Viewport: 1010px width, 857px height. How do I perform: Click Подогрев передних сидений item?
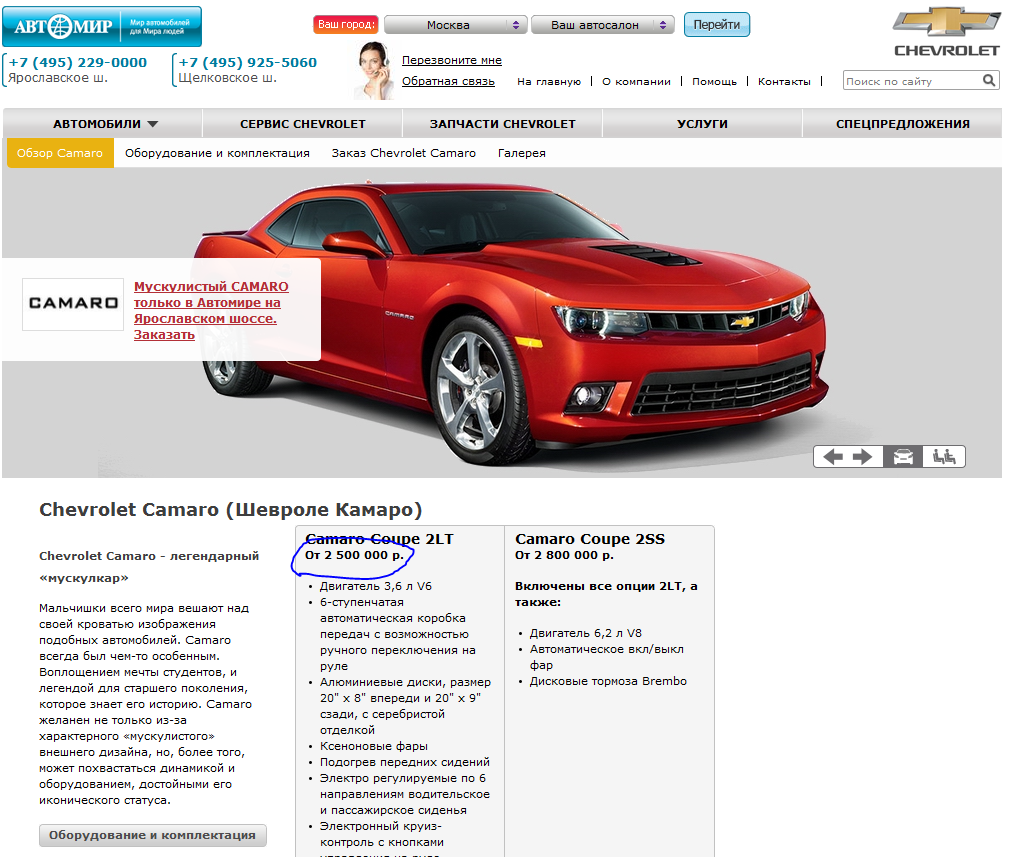coord(405,762)
